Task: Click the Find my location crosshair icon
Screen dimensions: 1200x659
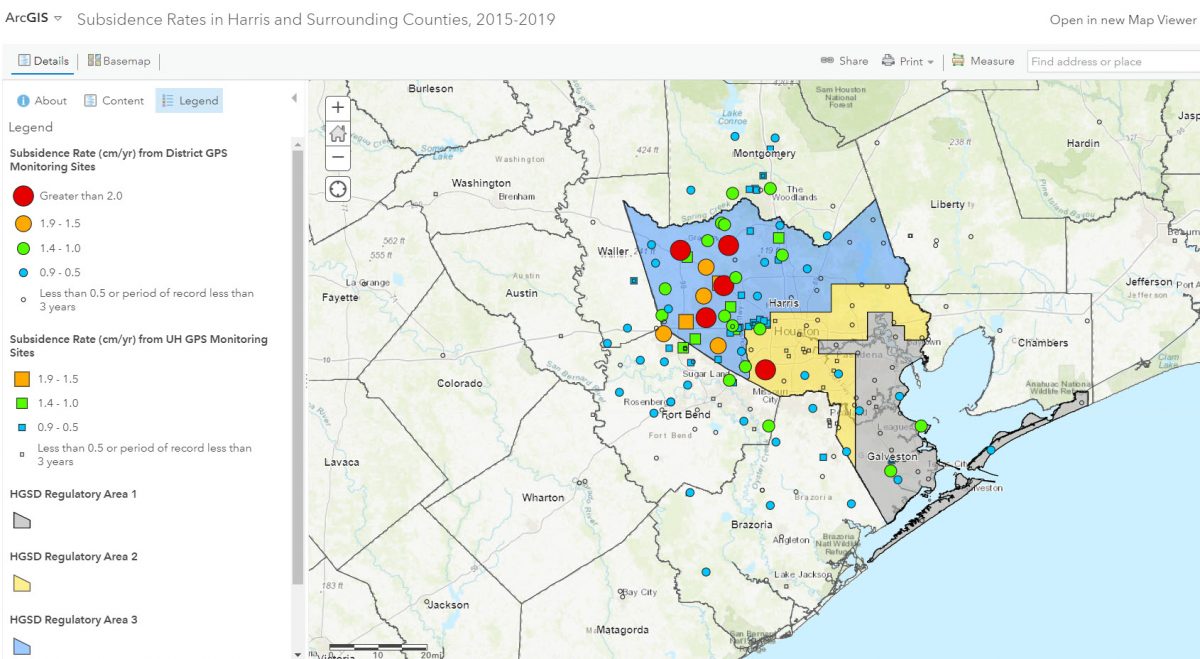Action: [x=337, y=189]
